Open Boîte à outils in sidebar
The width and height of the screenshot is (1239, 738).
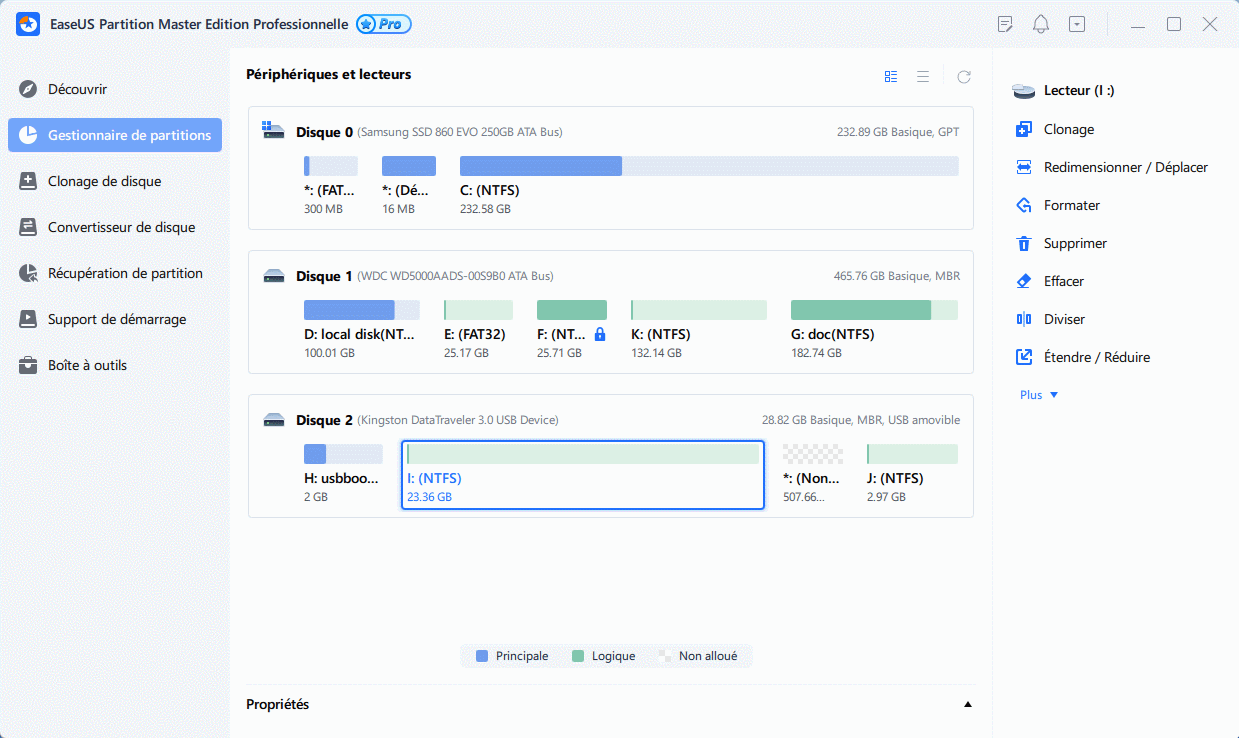point(87,365)
